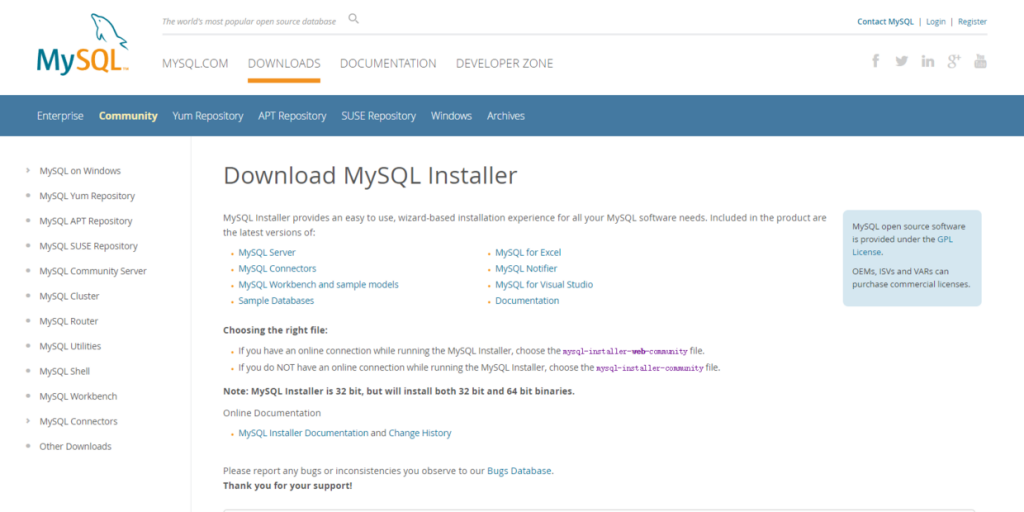Click the Login link
1024x512 pixels.
point(936,22)
